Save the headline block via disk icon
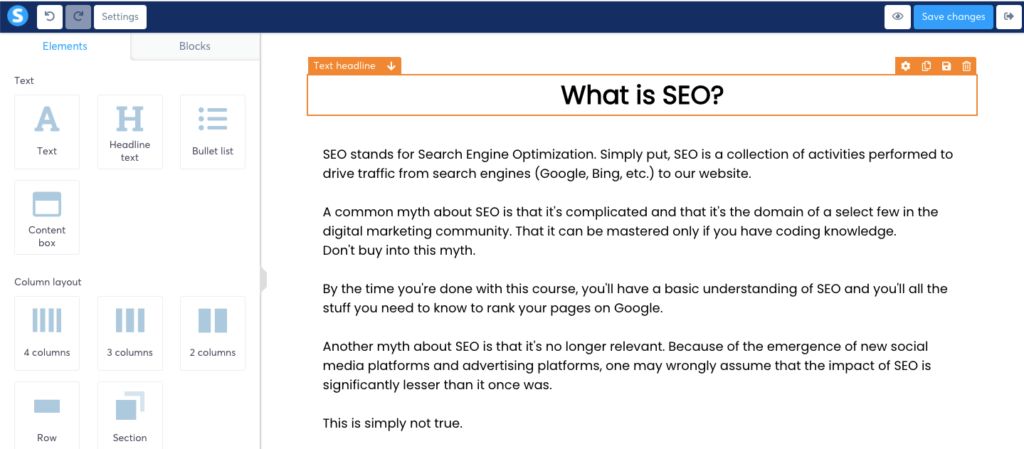This screenshot has width=1024, height=449. click(946, 66)
